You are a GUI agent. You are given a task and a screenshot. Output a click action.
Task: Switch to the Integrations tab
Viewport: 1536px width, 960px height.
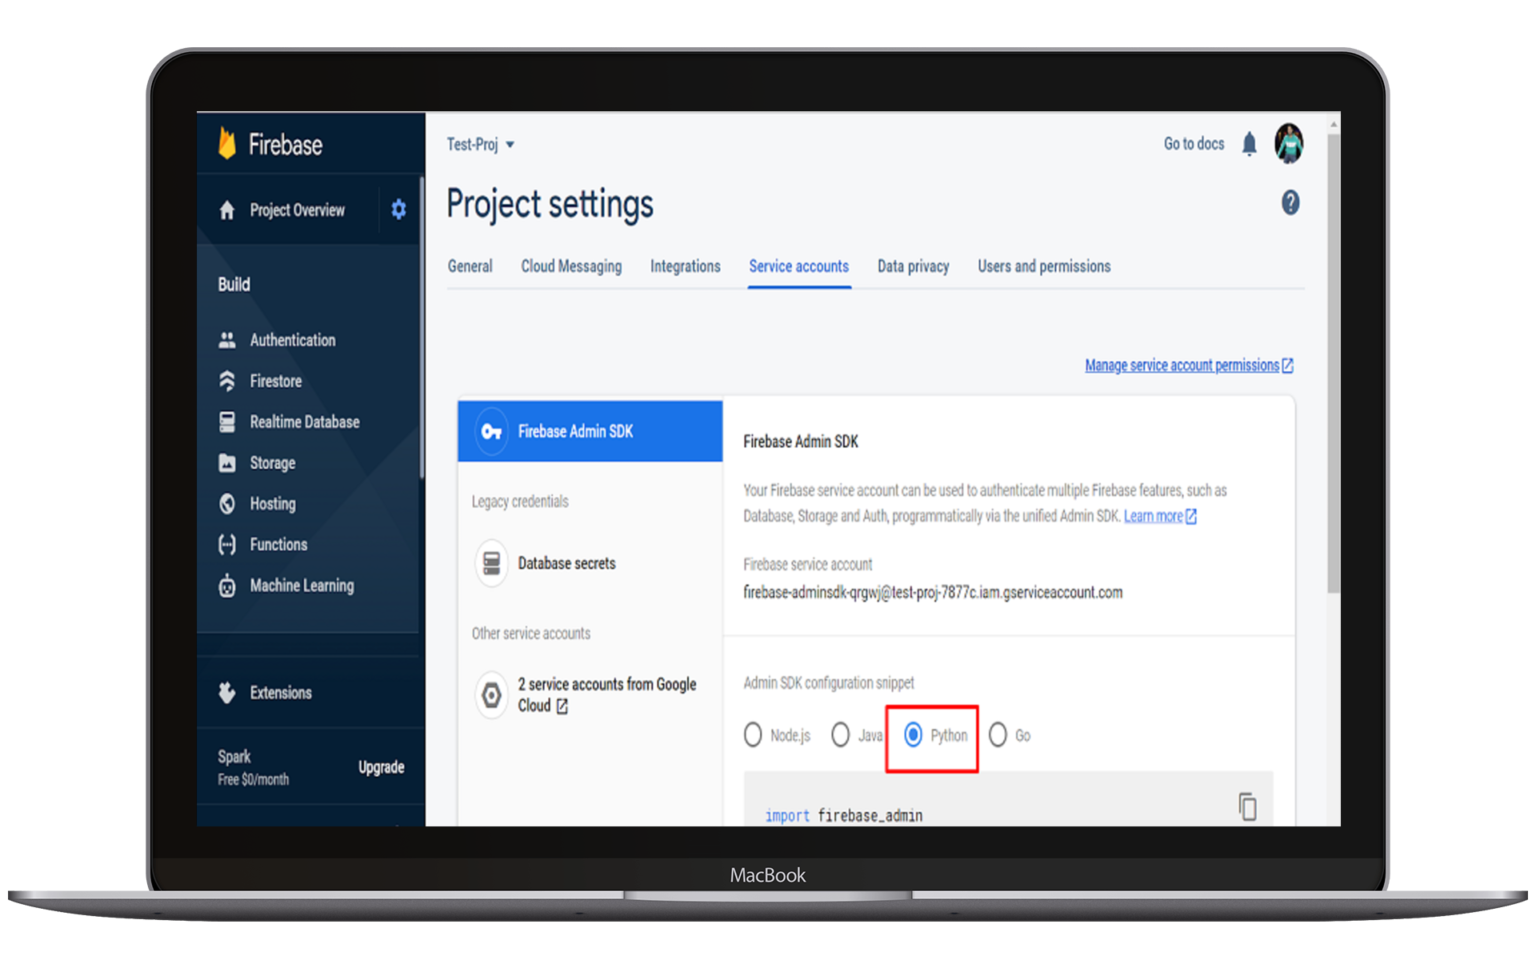coord(685,267)
